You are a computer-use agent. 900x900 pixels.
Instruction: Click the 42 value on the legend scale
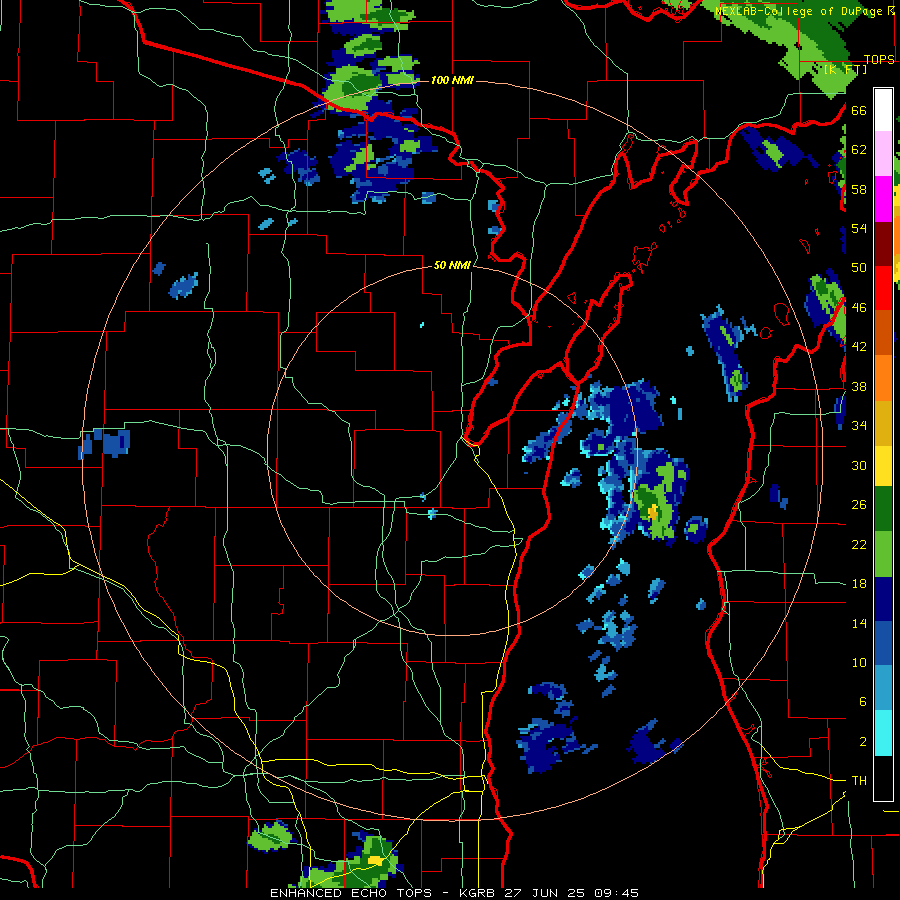coord(859,347)
